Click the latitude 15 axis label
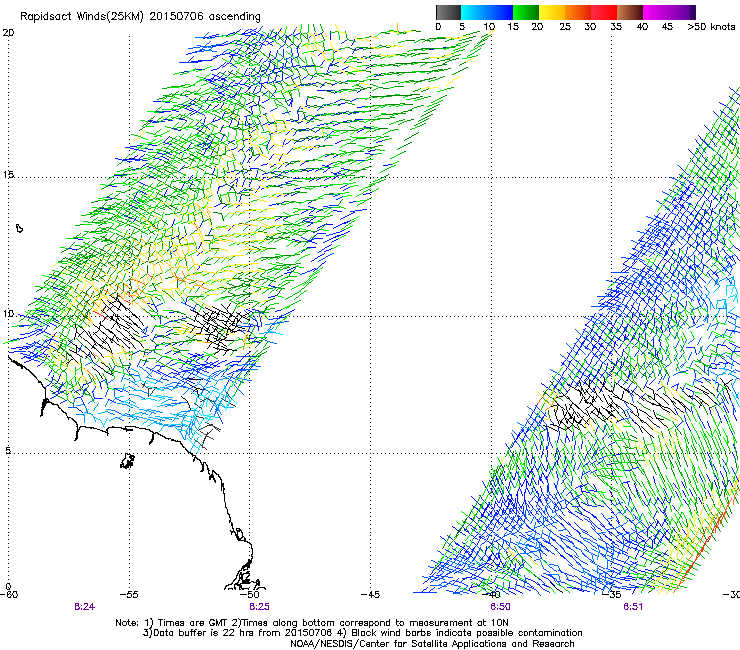Viewport: 740px width, 650px height. 8,175
